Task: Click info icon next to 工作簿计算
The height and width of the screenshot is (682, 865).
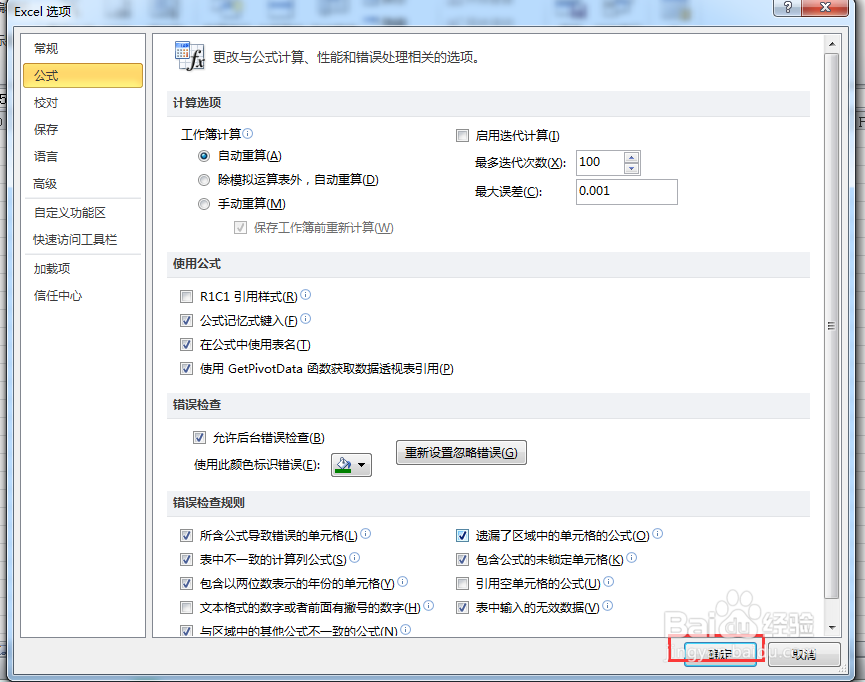Action: click(x=248, y=133)
